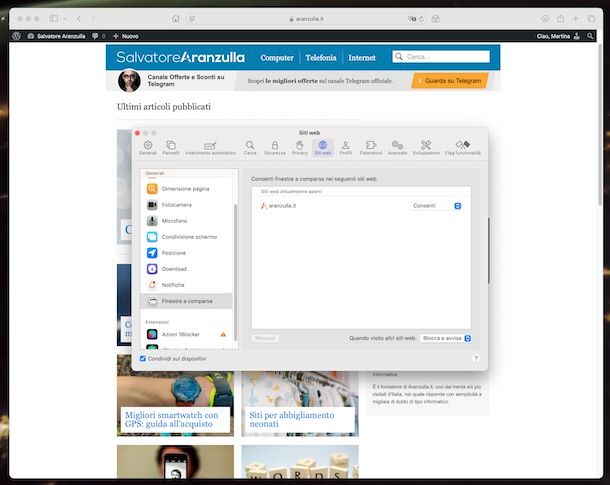Click the Safari page vertical scrollbar
610x485 pixels.
pos(600,124)
